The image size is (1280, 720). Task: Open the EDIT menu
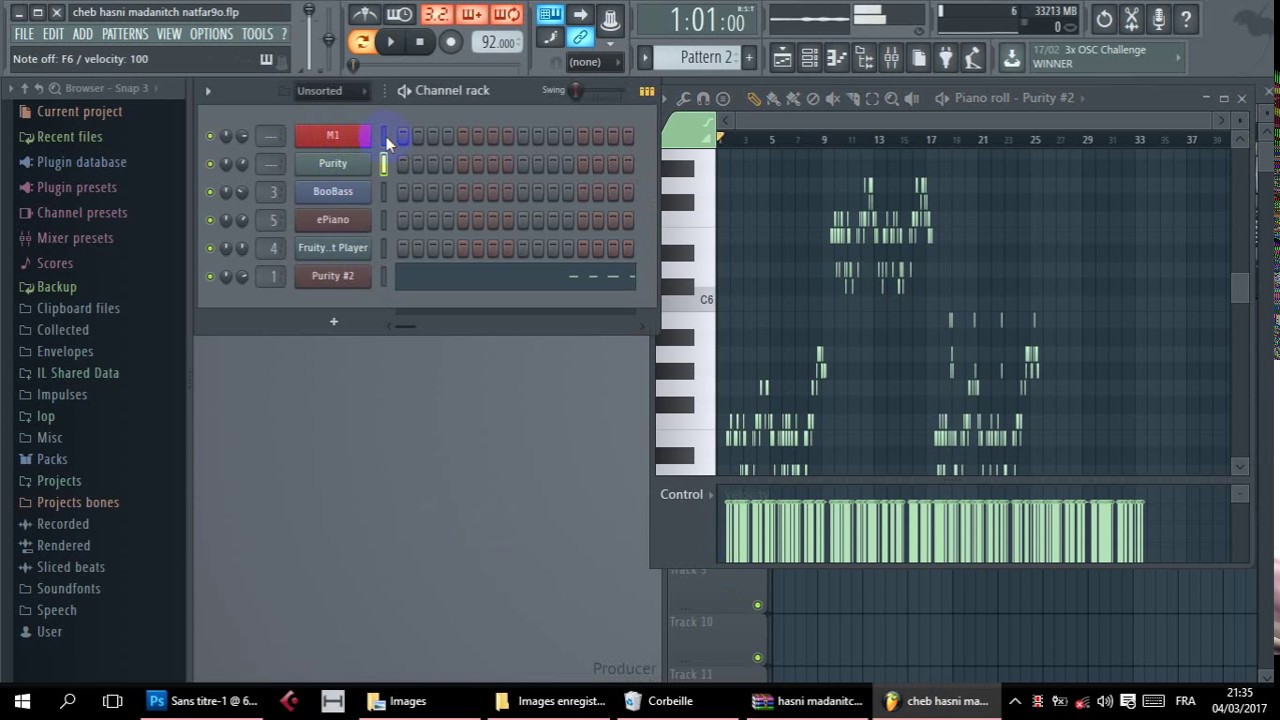[x=53, y=34]
